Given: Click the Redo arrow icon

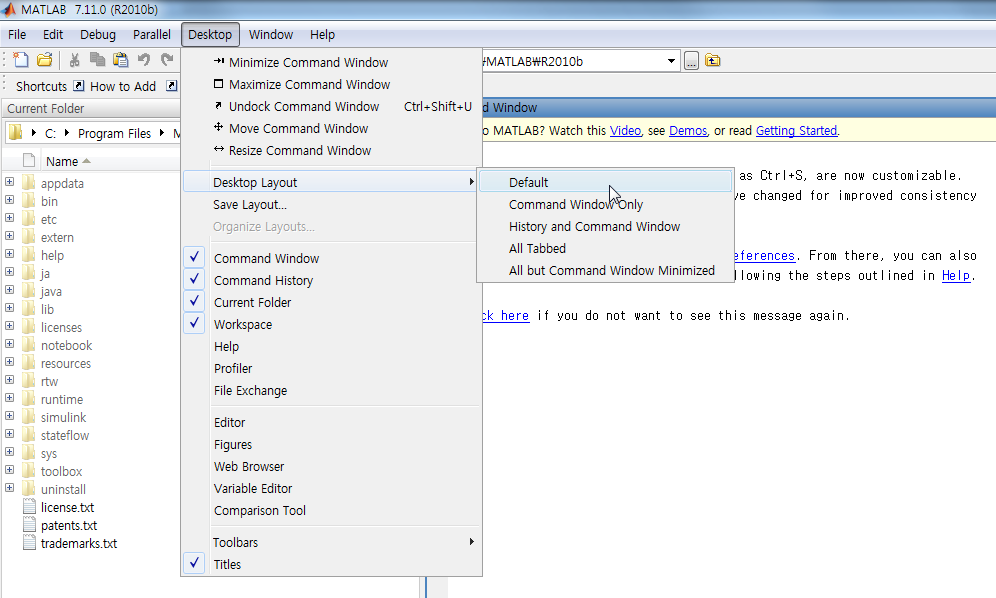Looking at the screenshot, I should [167, 60].
